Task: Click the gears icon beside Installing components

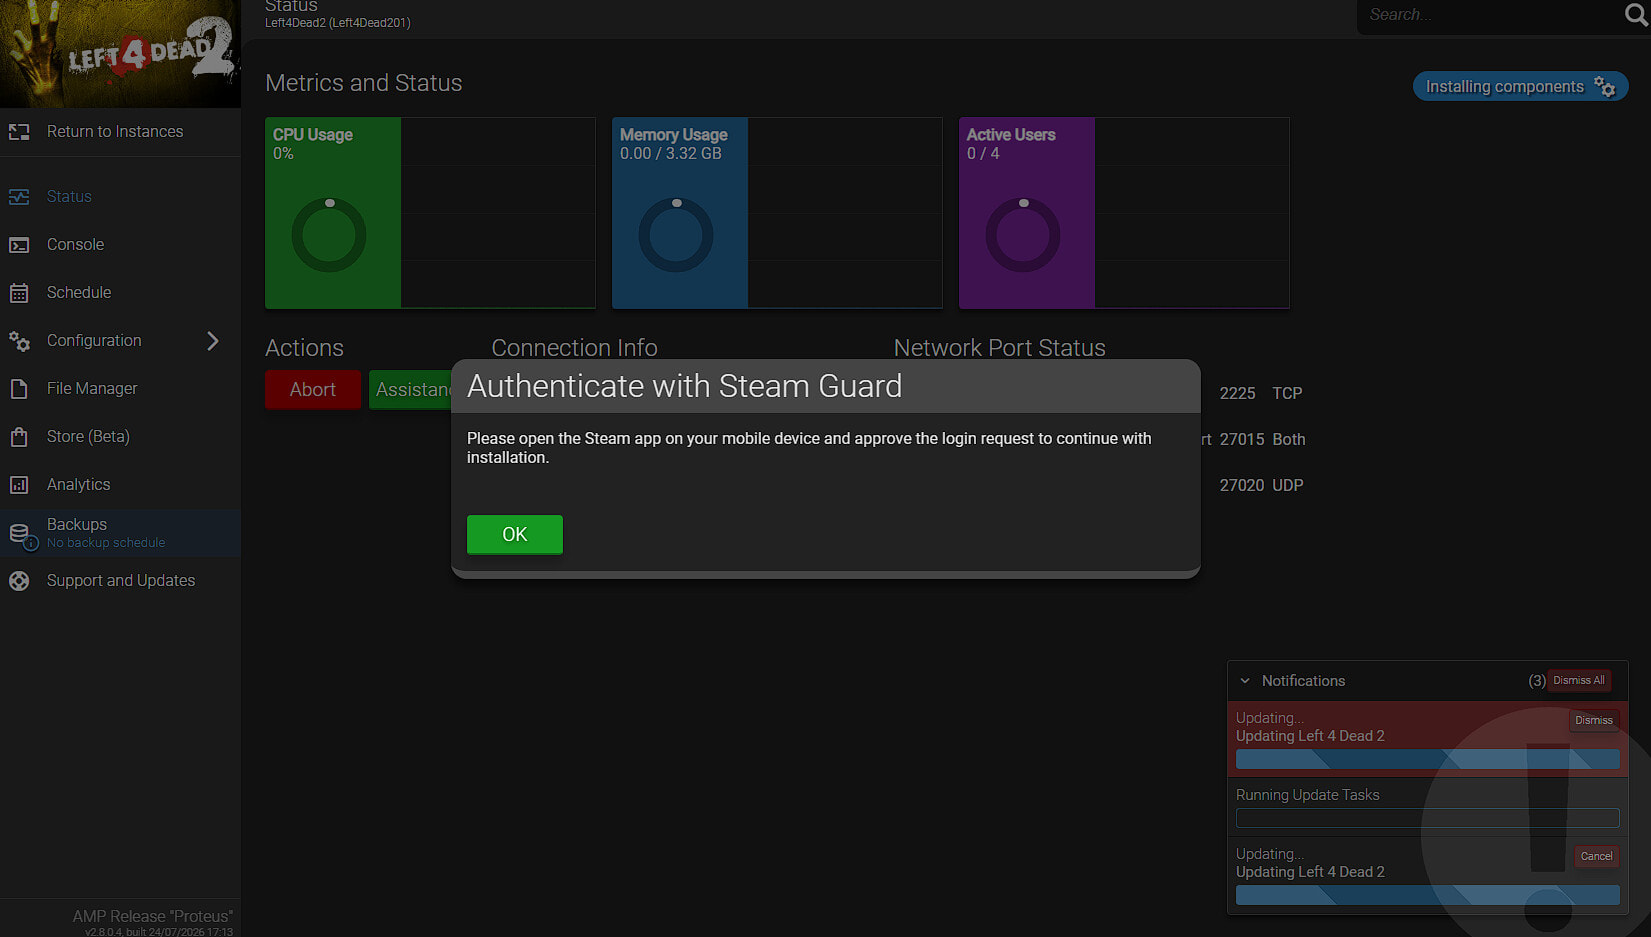Action: [x=1605, y=87]
